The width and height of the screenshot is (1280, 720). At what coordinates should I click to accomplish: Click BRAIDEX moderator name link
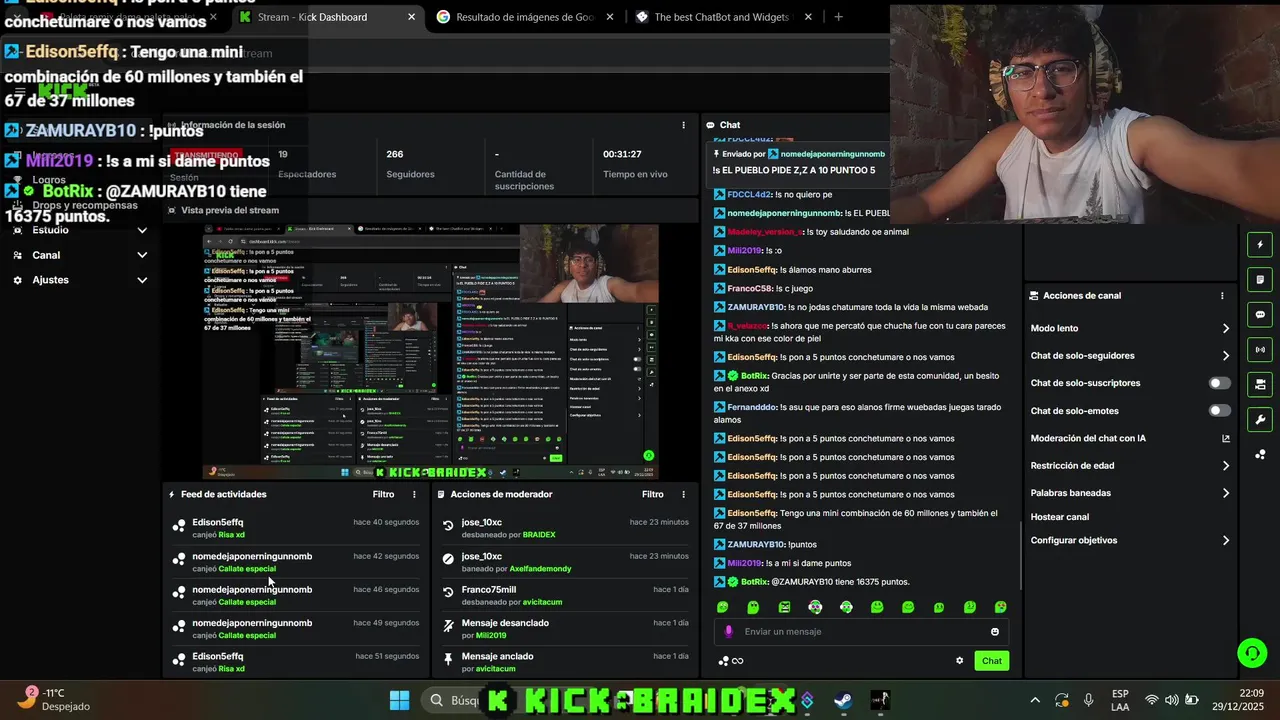(x=539, y=535)
